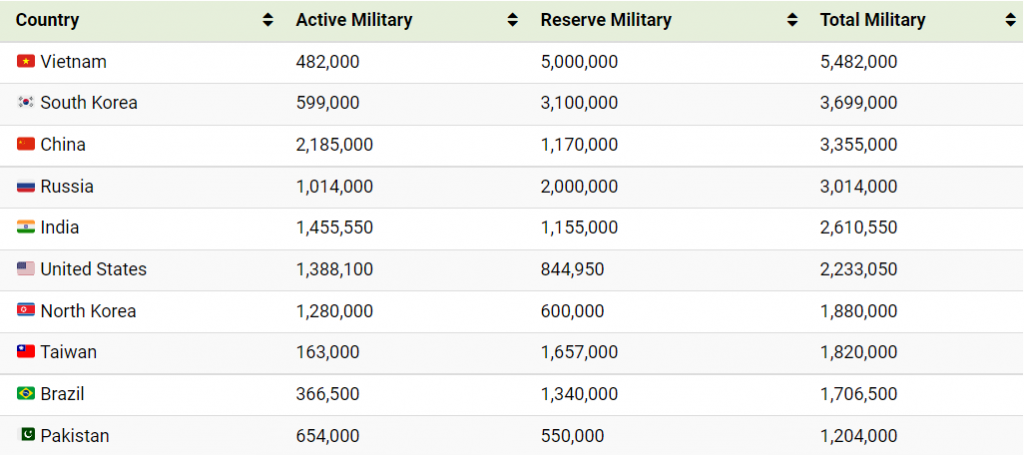Click the India flag icon
Image resolution: width=1024 pixels, height=455 pixels.
(x=26, y=228)
